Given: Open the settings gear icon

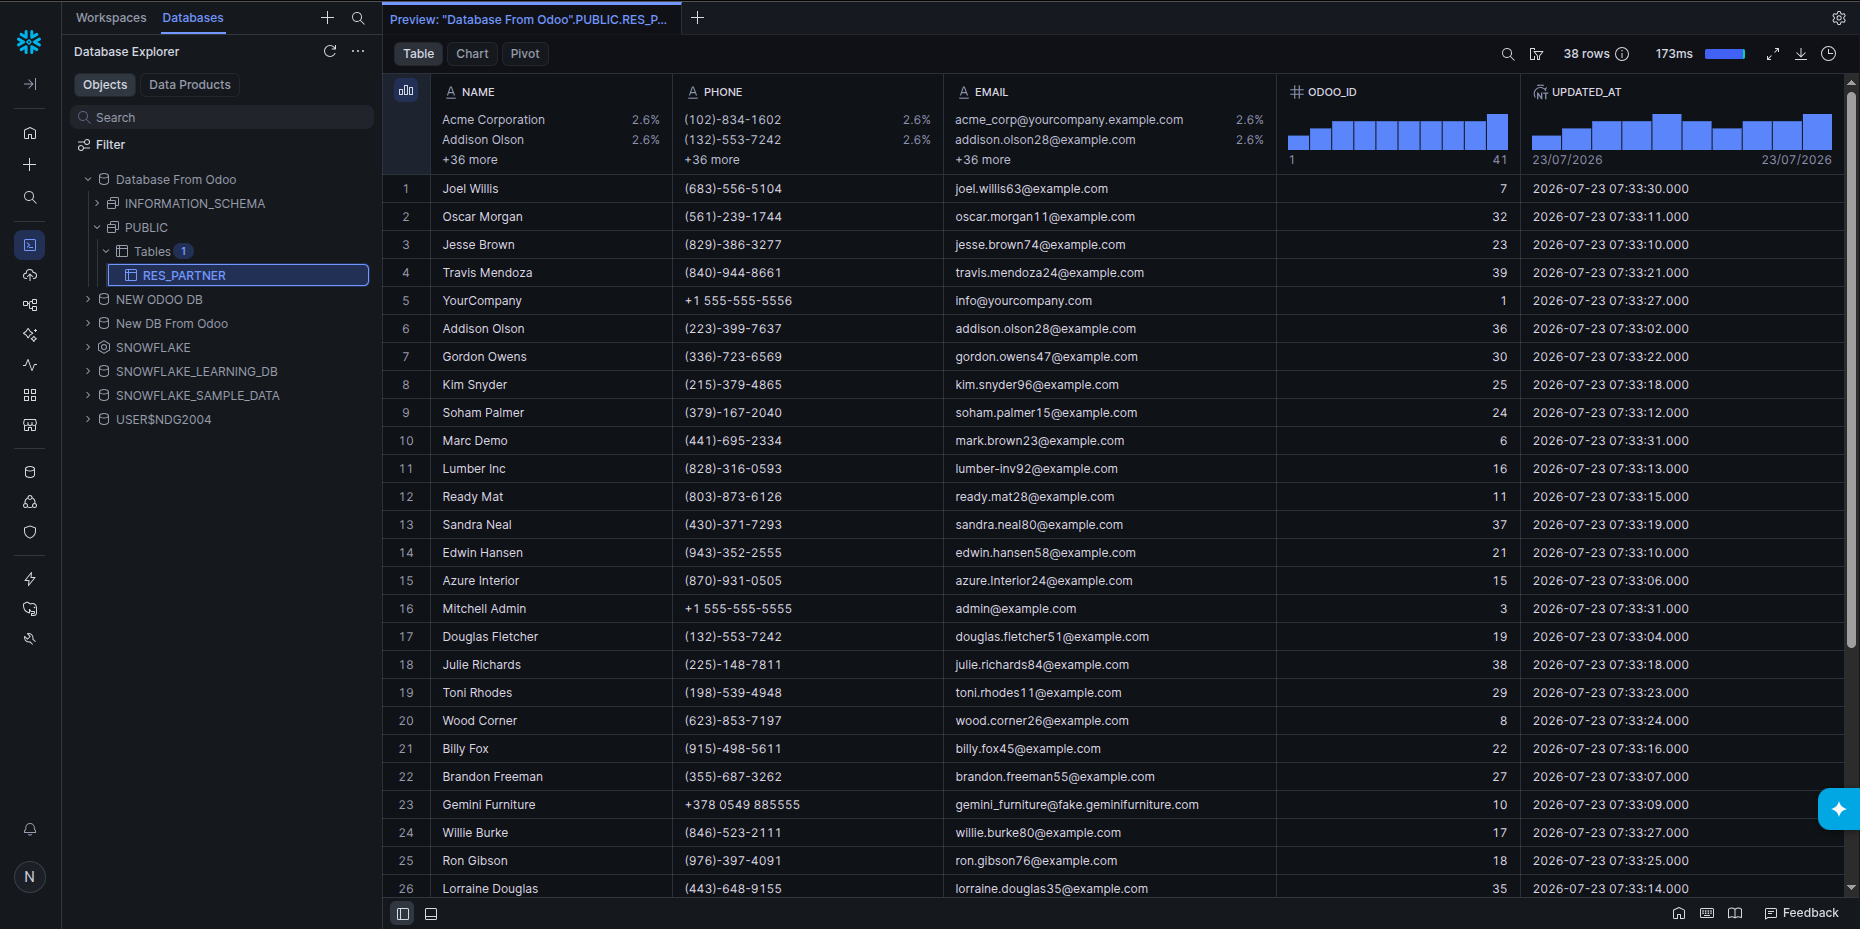Looking at the screenshot, I should click(1838, 18).
